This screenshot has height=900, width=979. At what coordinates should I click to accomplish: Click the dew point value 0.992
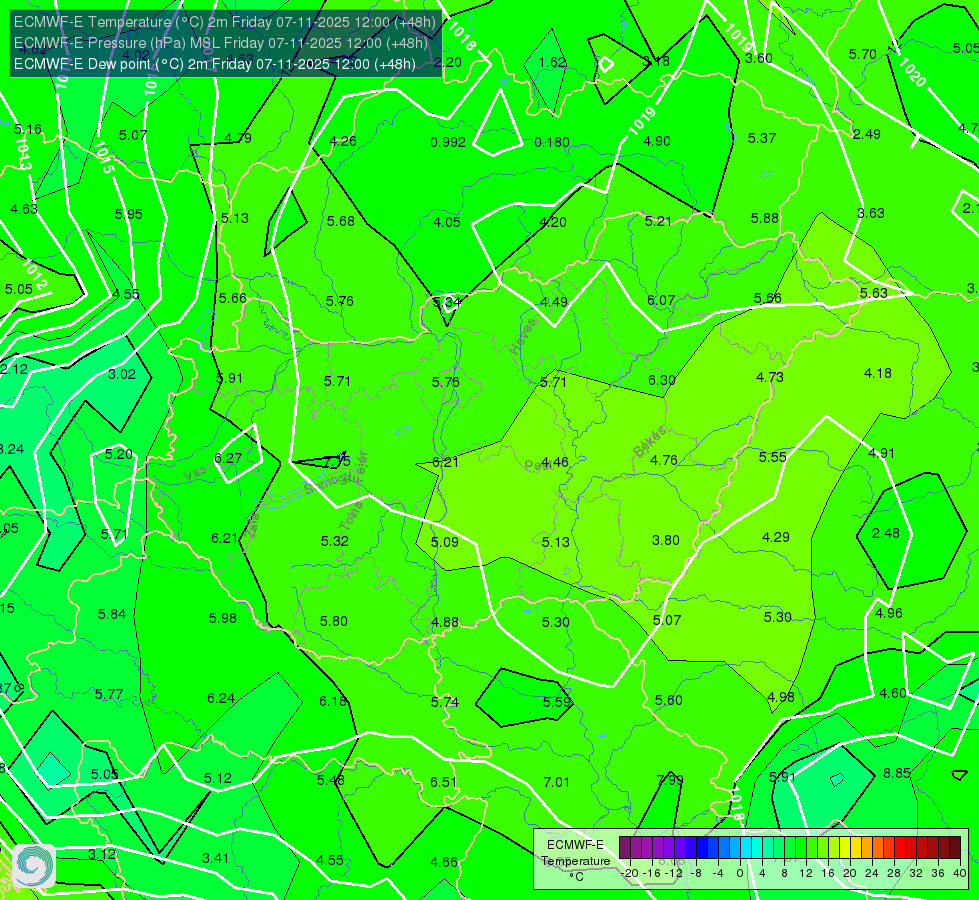(448, 142)
